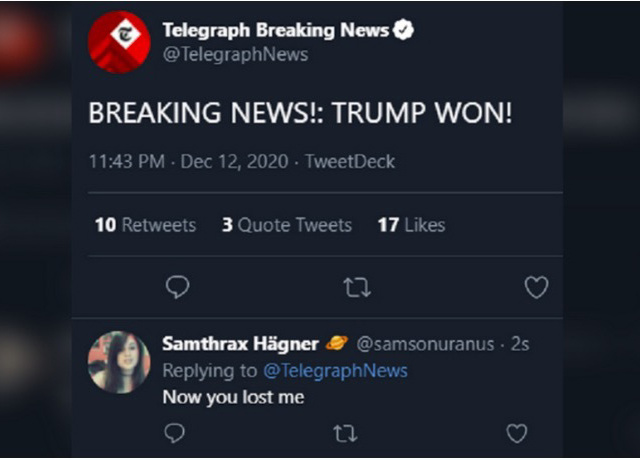
Task: View the 17 Likes list
Action: [411, 225]
